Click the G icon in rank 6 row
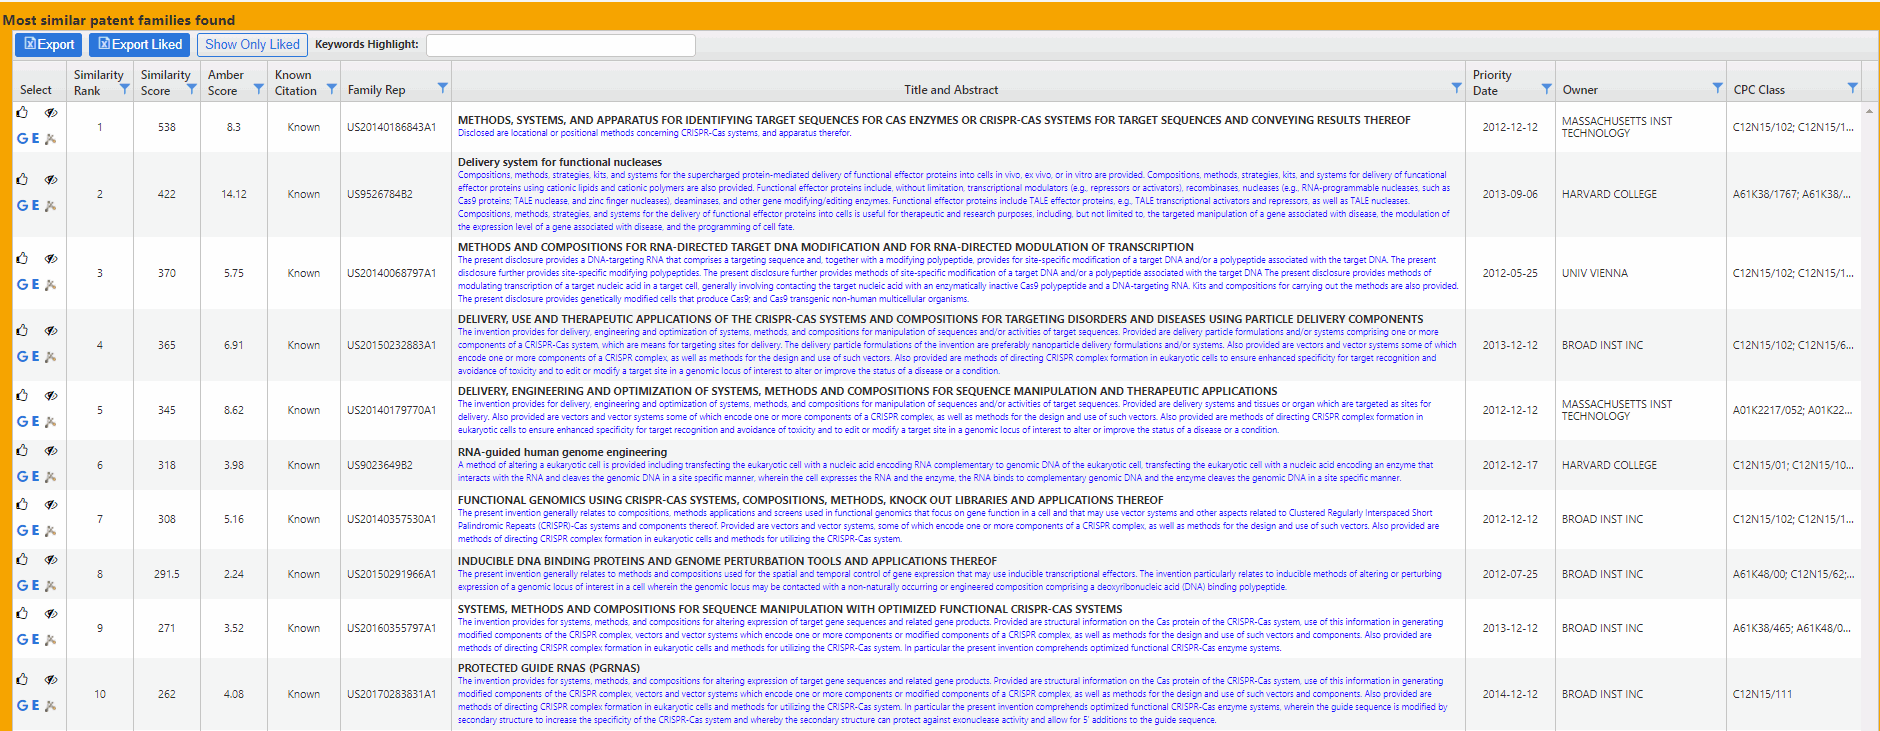Screen dimensions: 1880x731 (x=22, y=477)
